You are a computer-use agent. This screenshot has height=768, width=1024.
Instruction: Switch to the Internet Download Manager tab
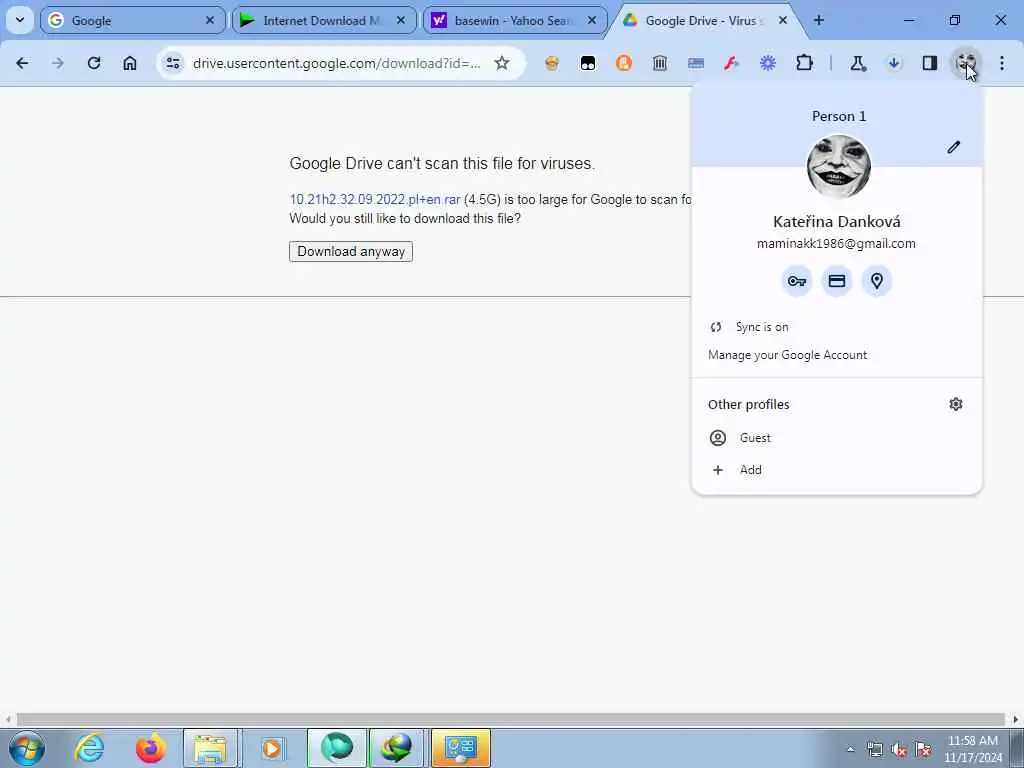(x=324, y=20)
